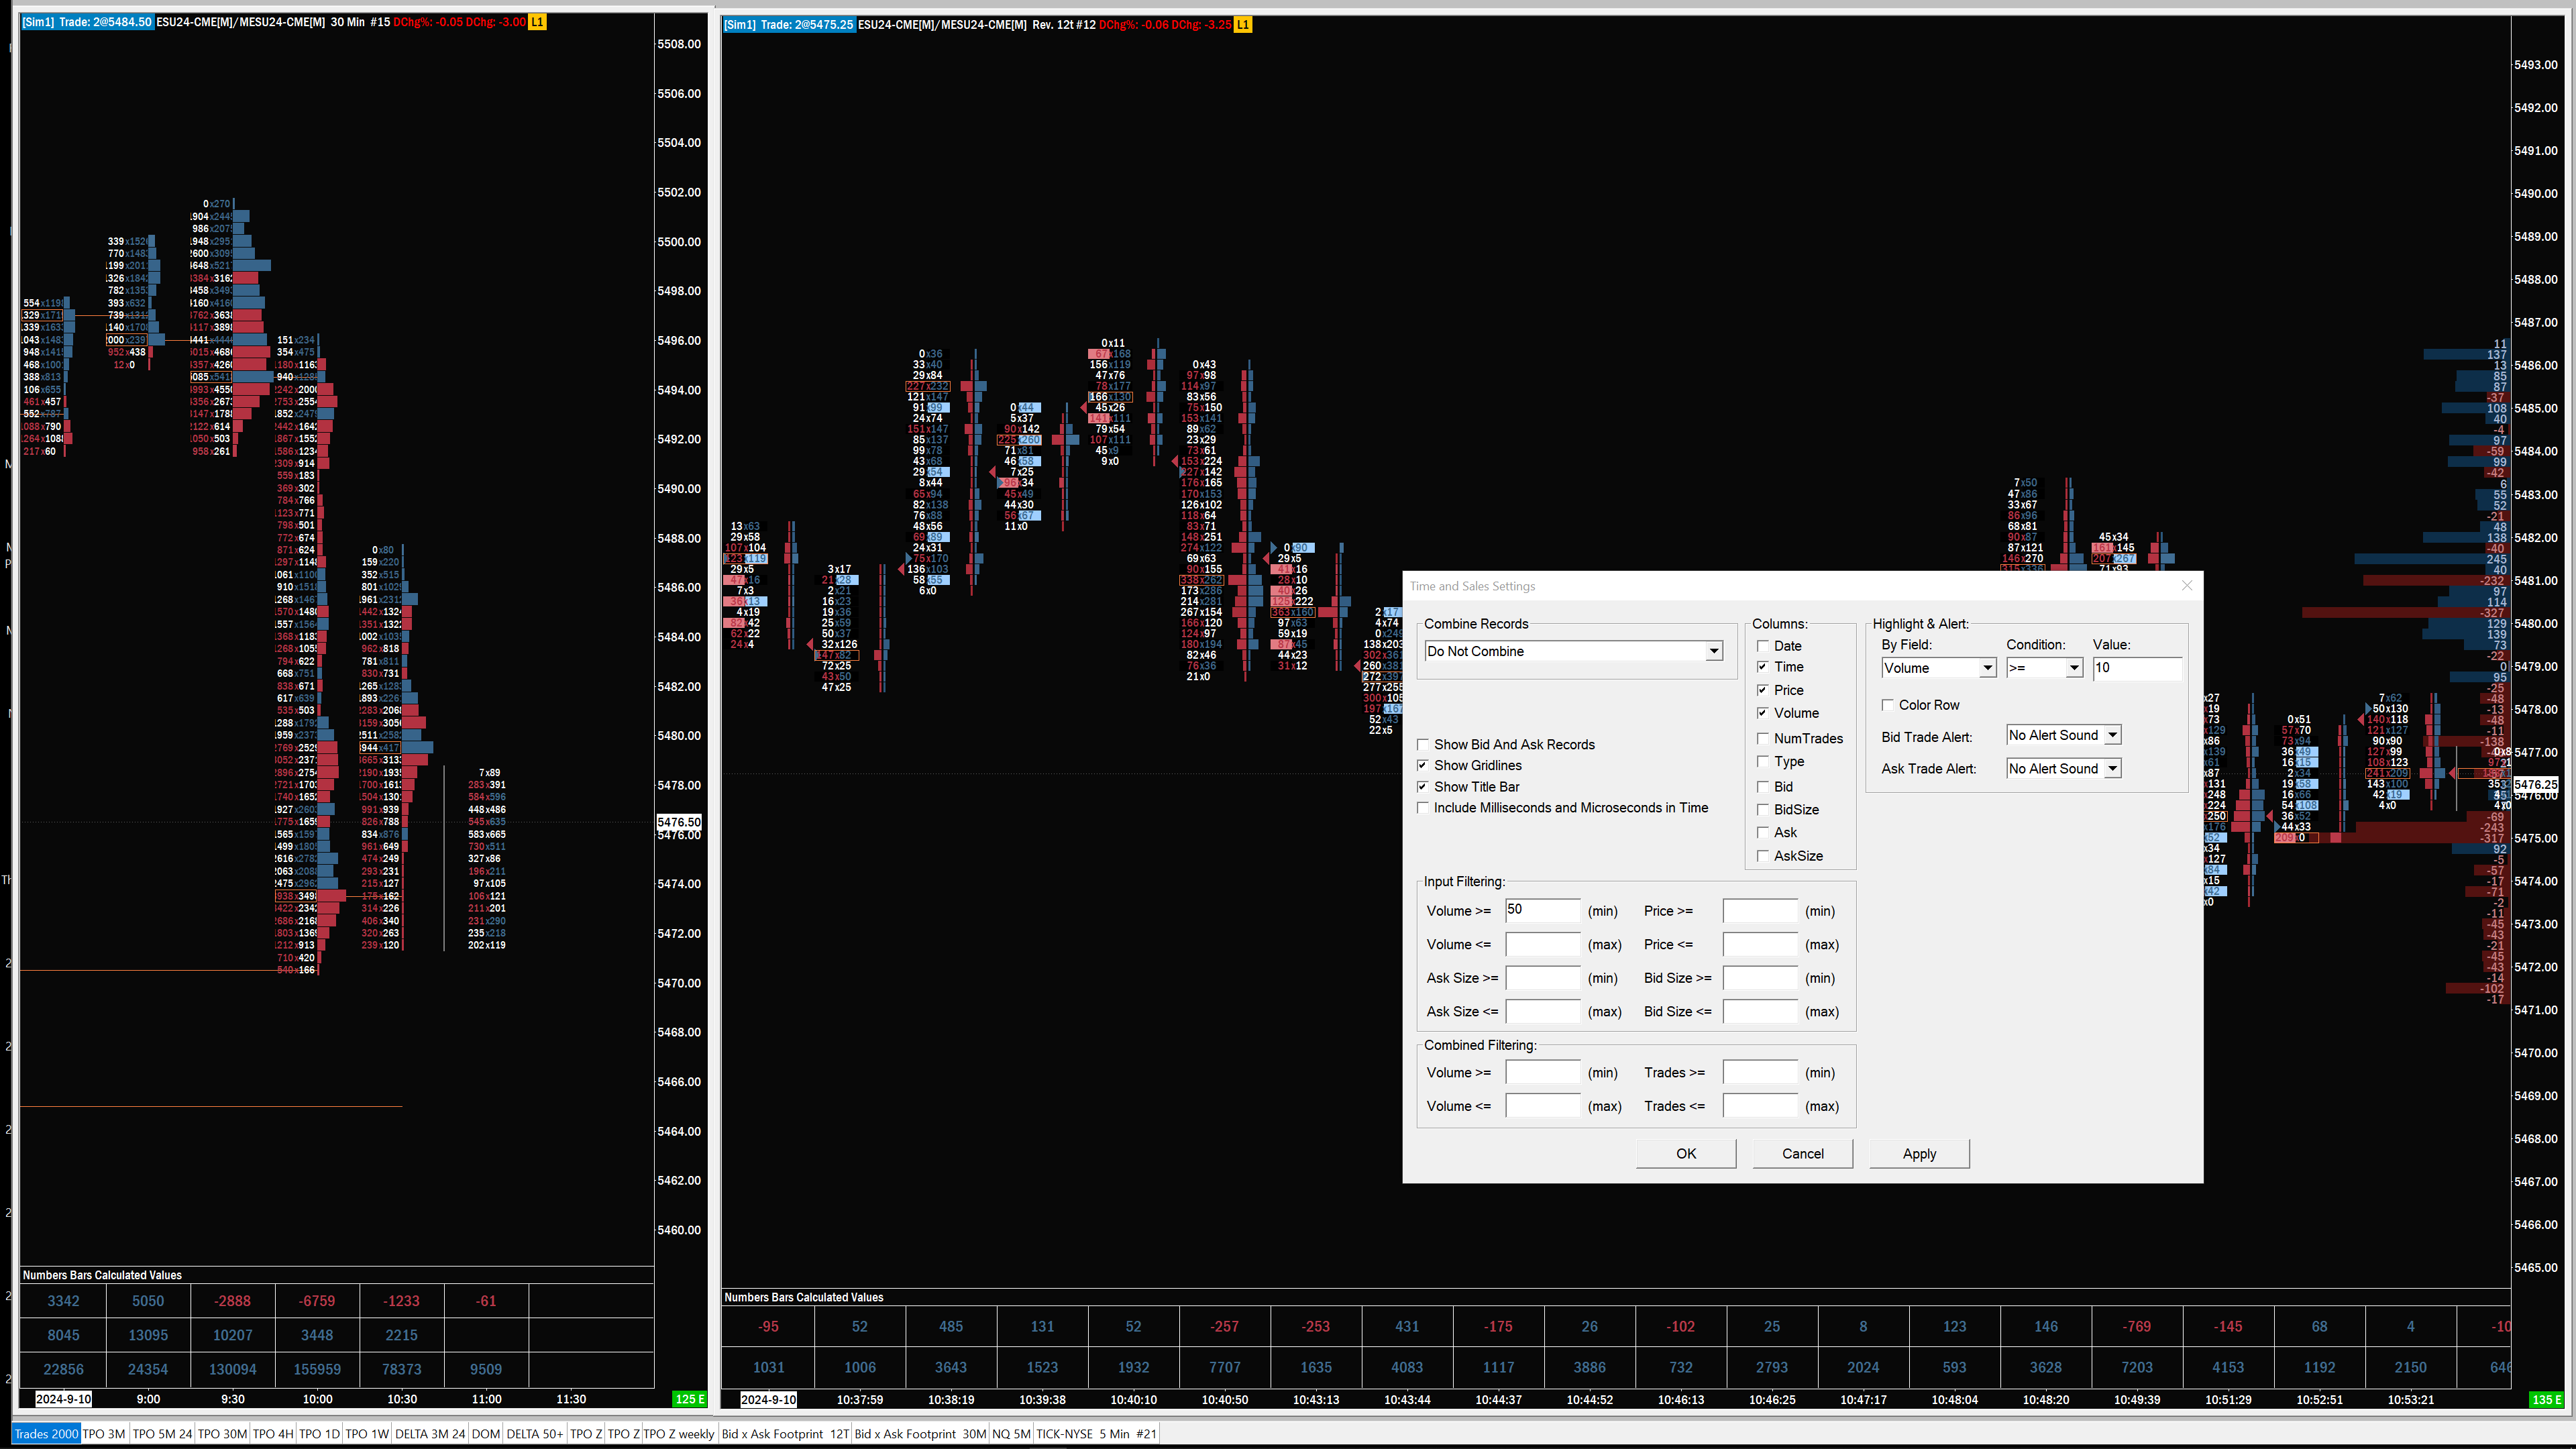Click the green 125 E indicator
This screenshot has height=1449, width=2576.
[690, 1399]
